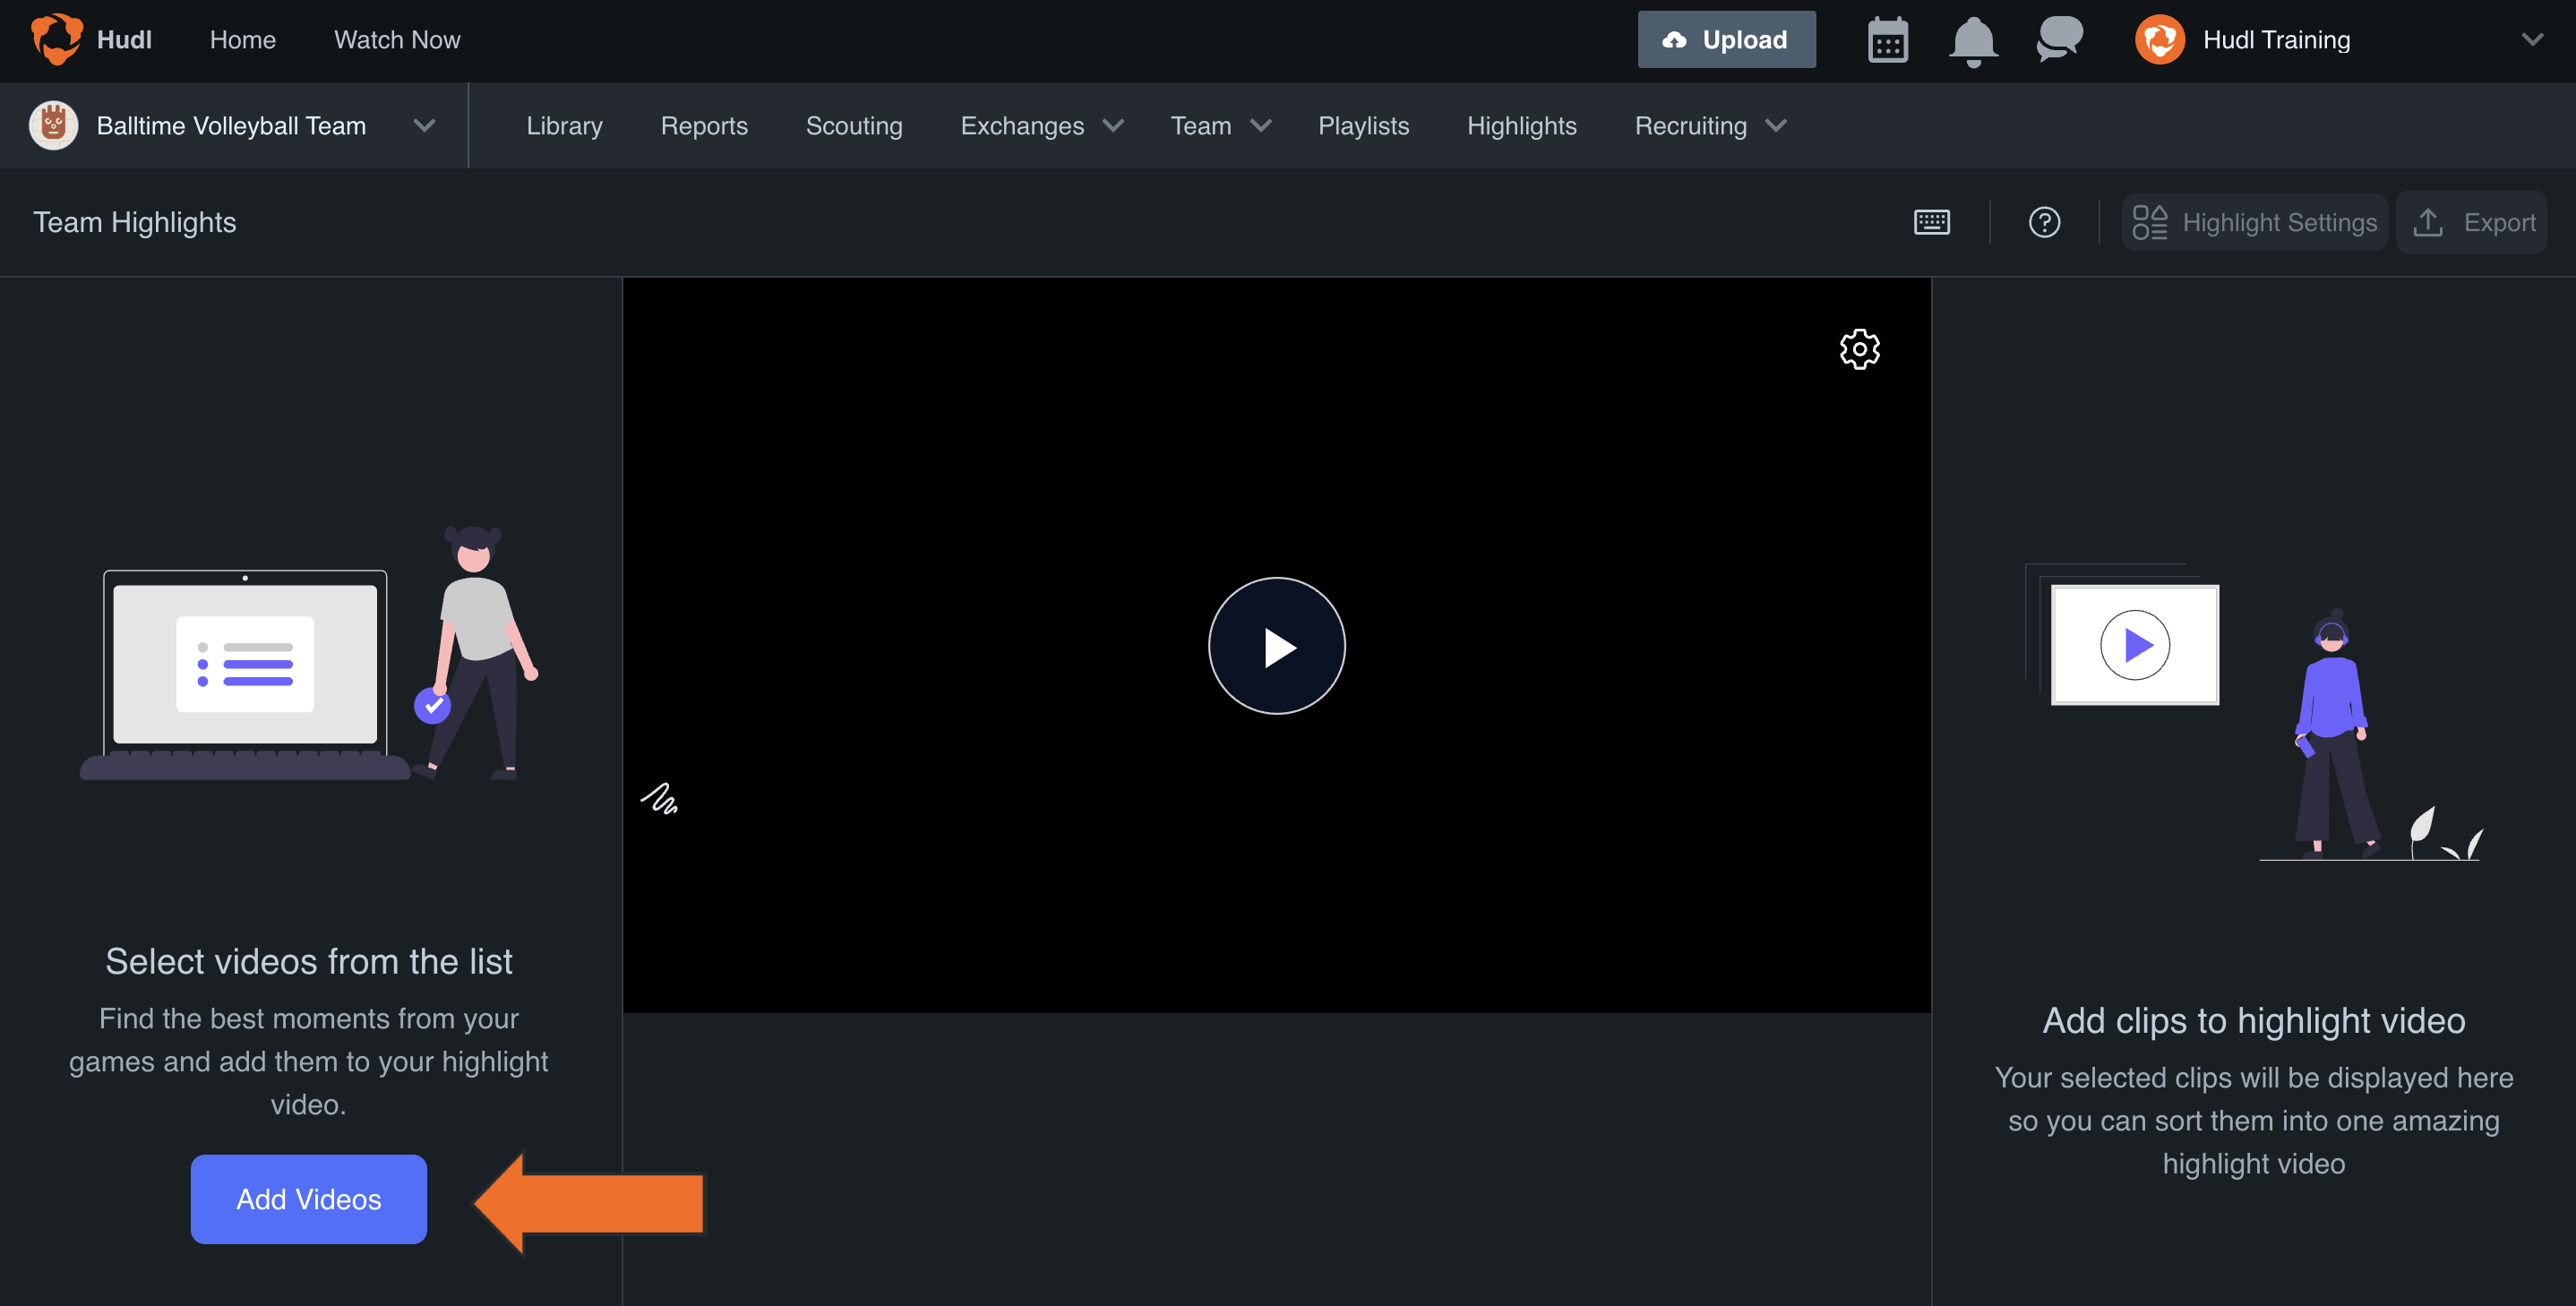Open the help question mark icon
The width and height of the screenshot is (2576, 1306).
(x=2044, y=222)
